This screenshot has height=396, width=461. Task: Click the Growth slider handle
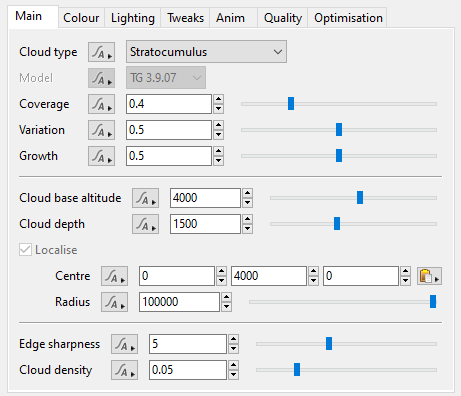[339, 156]
